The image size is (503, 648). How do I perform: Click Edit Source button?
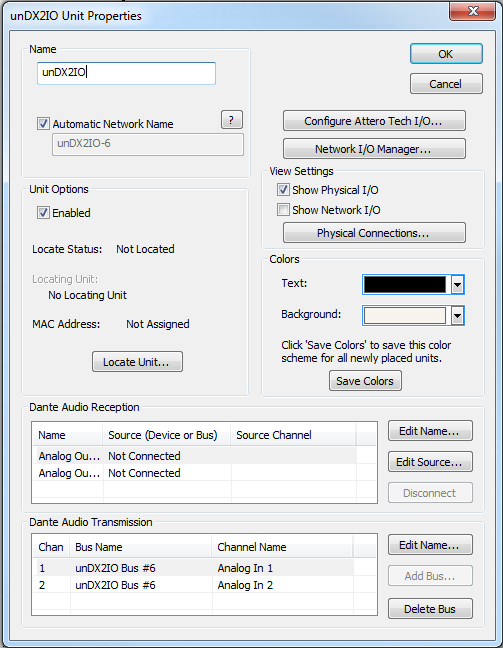pyautogui.click(x=430, y=462)
